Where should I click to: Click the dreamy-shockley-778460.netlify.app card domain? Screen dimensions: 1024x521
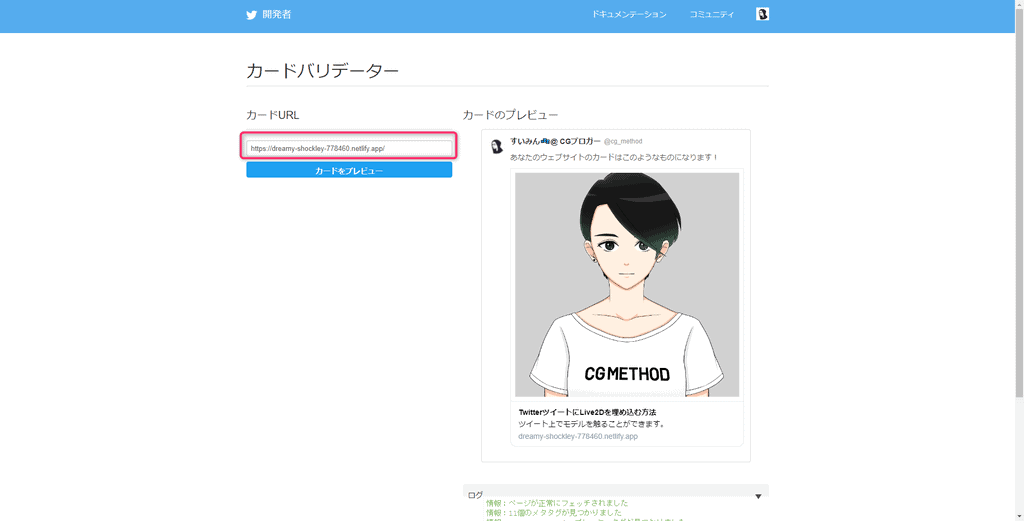tap(577, 436)
